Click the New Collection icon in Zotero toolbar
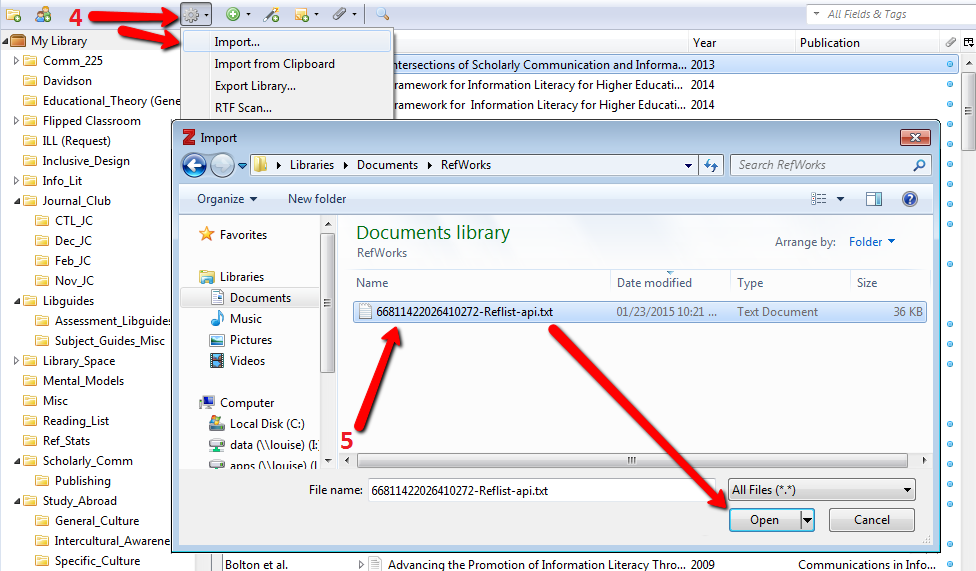976x571 pixels. tap(13, 15)
